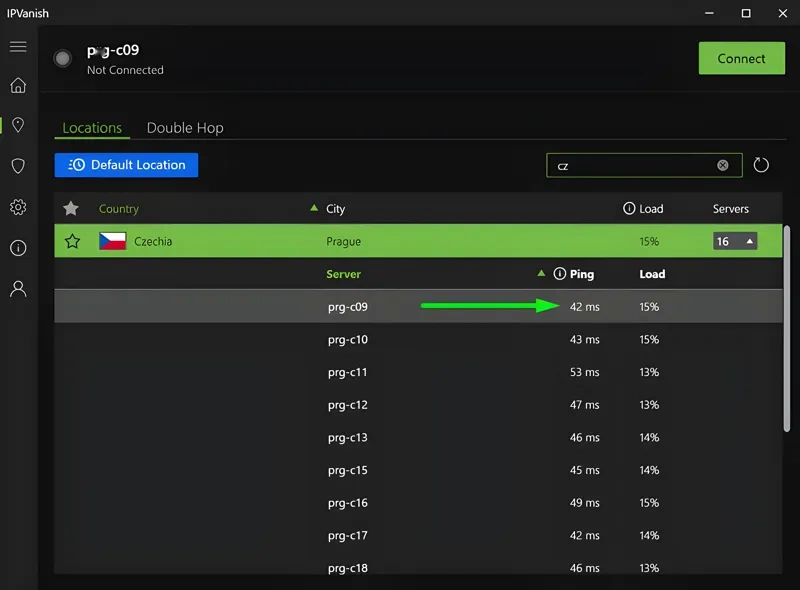Click the 49 ms ping value
The image size is (800, 590).
click(584, 503)
